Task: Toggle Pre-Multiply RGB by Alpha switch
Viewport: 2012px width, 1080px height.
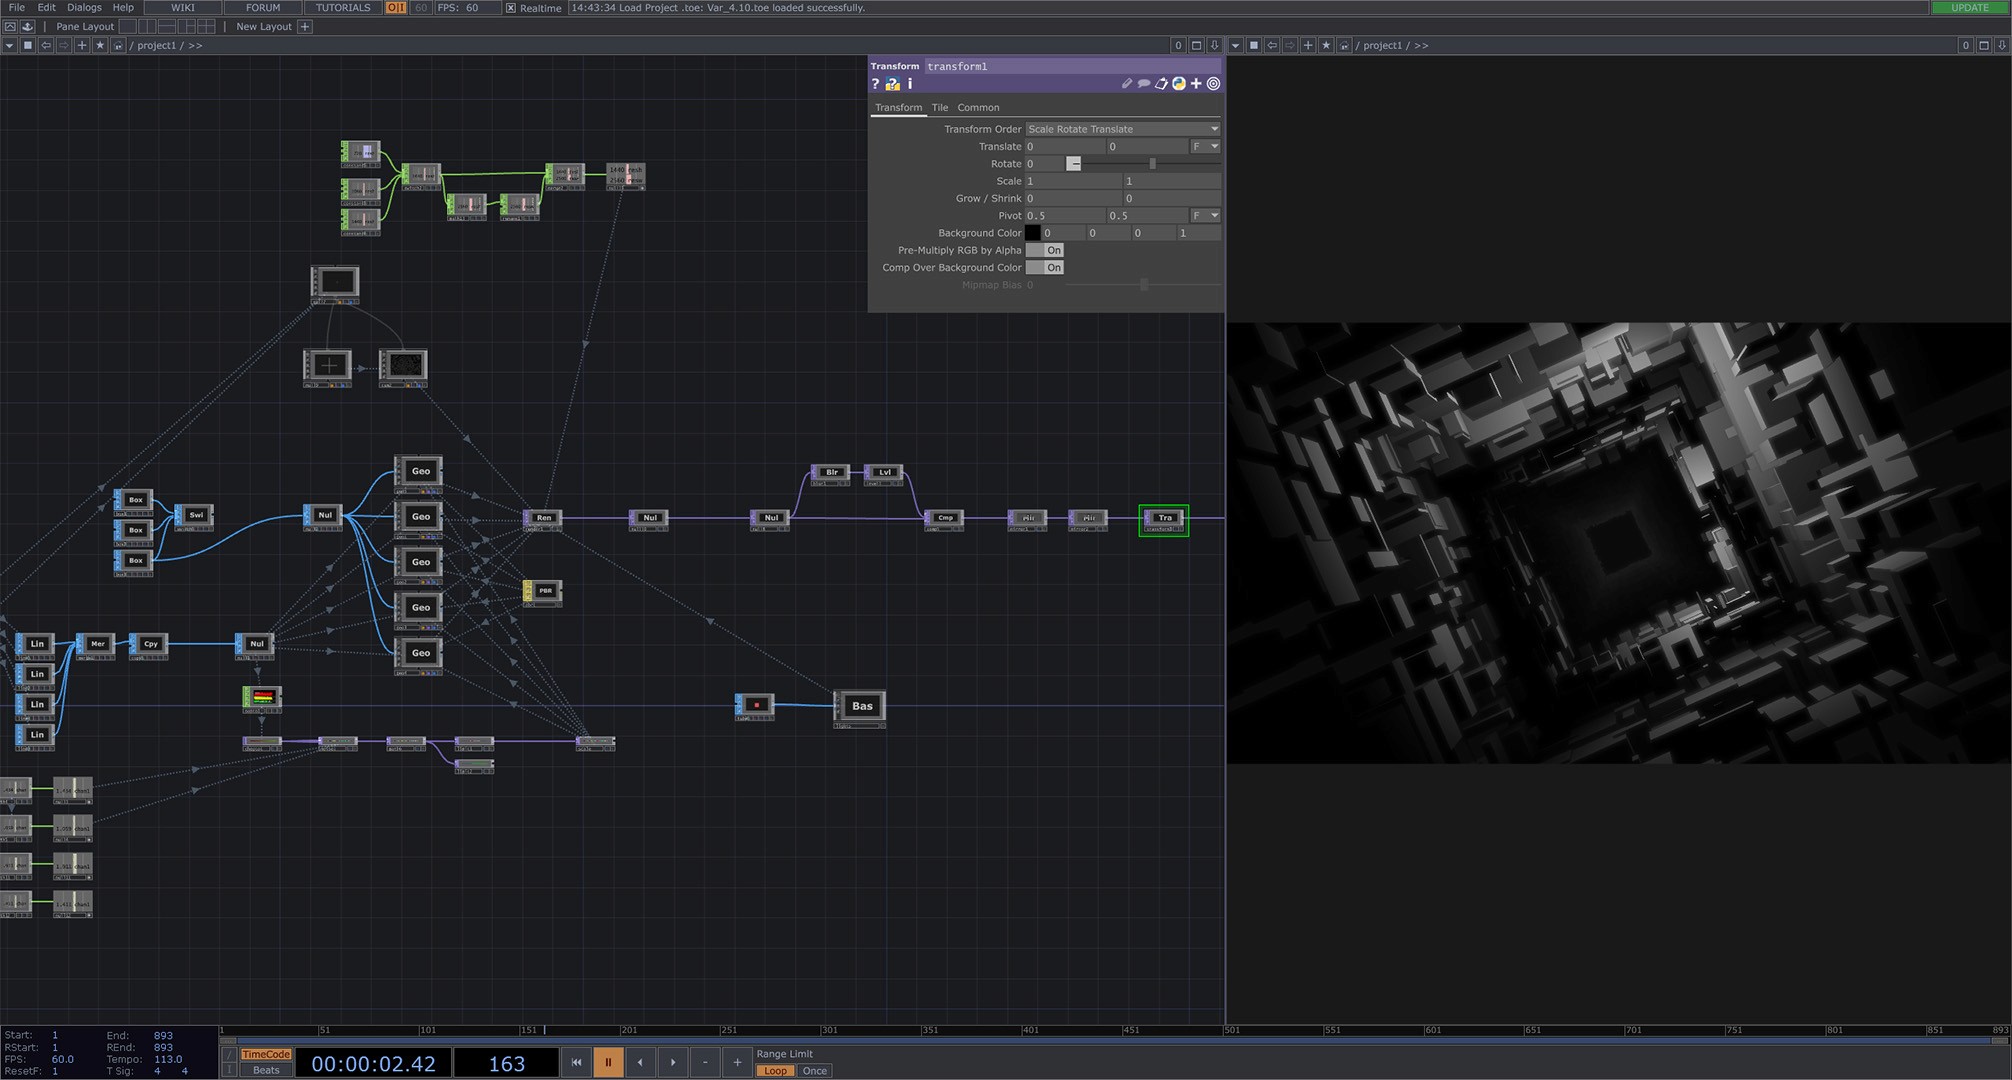Action: pos(1045,250)
